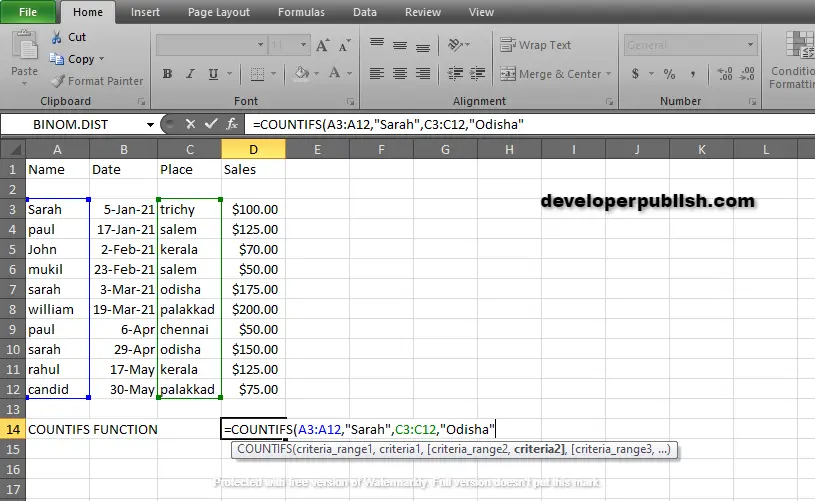Confirm formula with checkmark button
The height and width of the screenshot is (501, 815).
click(211, 124)
